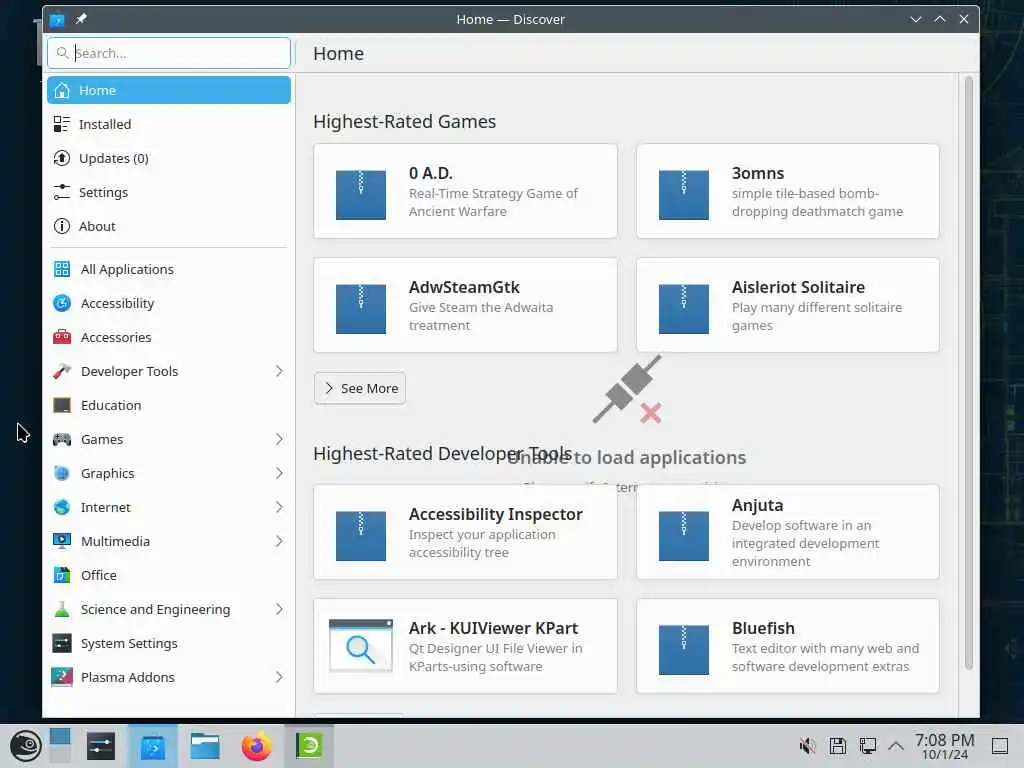
Task: Show hidden system tray icons arrow
Action: 896,746
